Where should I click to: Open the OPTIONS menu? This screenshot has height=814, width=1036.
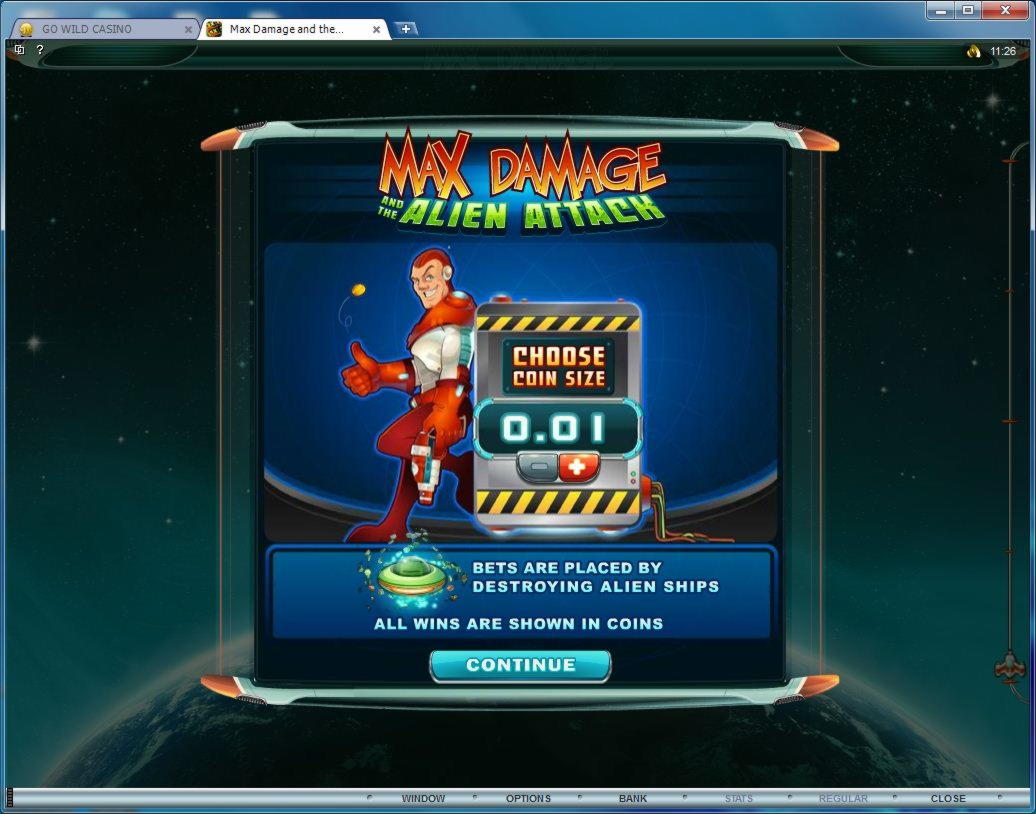pos(528,798)
